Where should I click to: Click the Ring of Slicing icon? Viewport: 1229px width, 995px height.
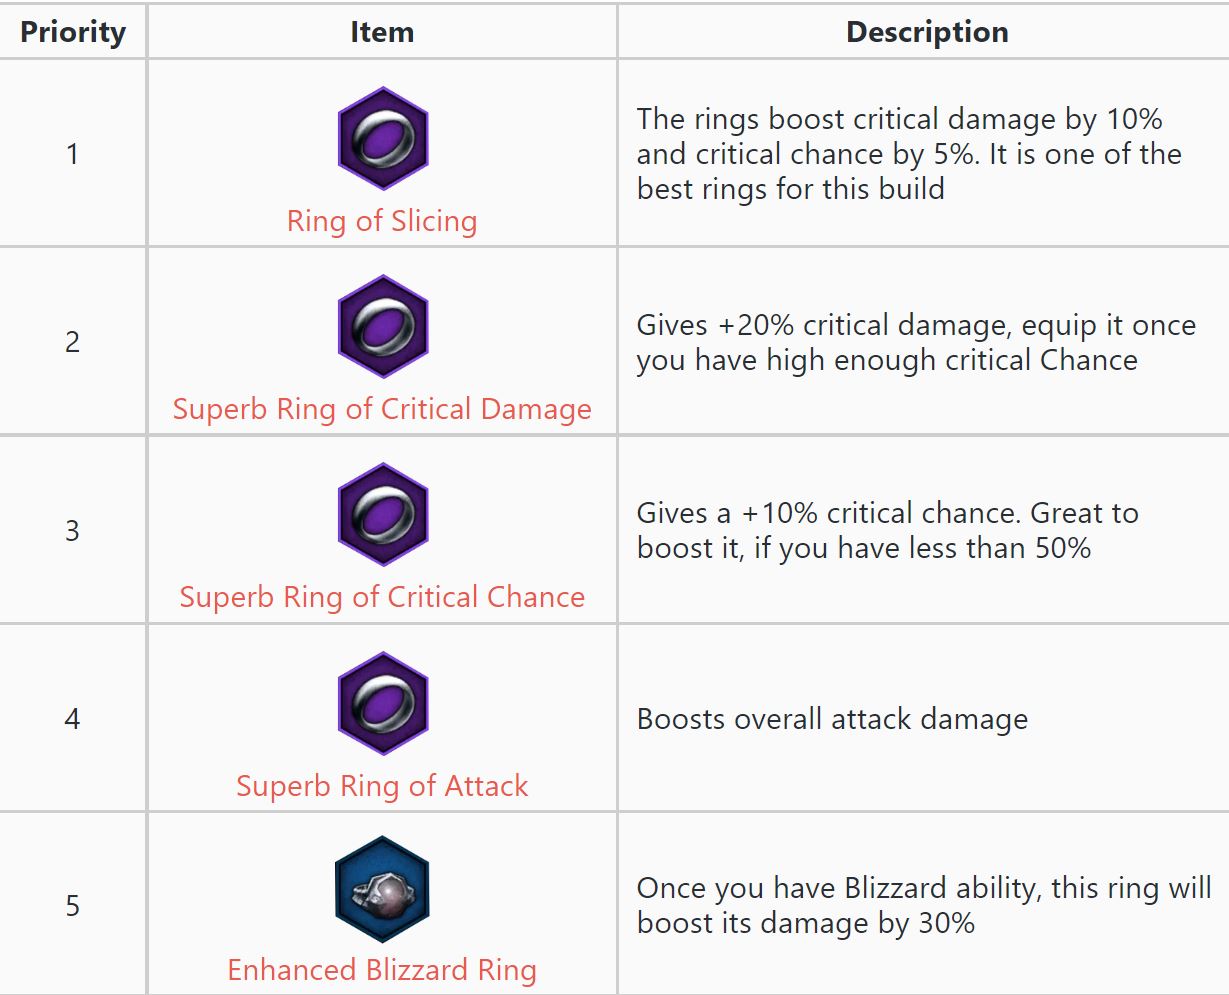(383, 139)
